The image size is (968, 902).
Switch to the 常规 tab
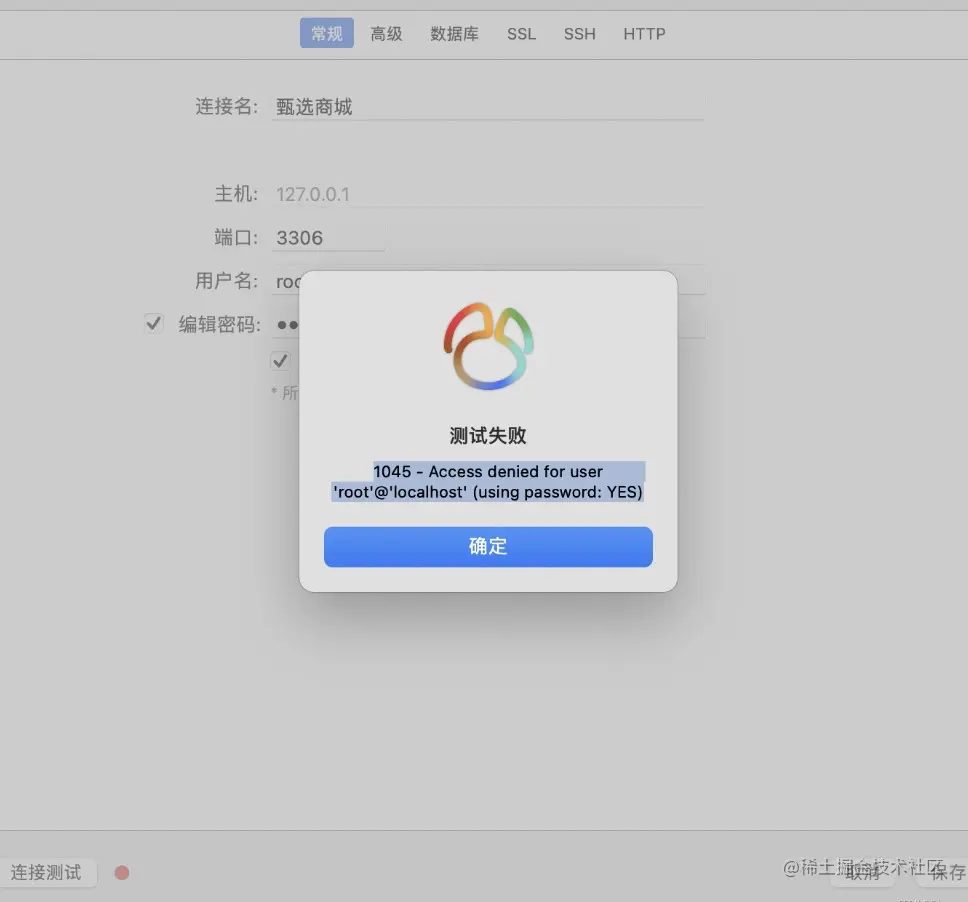(327, 33)
